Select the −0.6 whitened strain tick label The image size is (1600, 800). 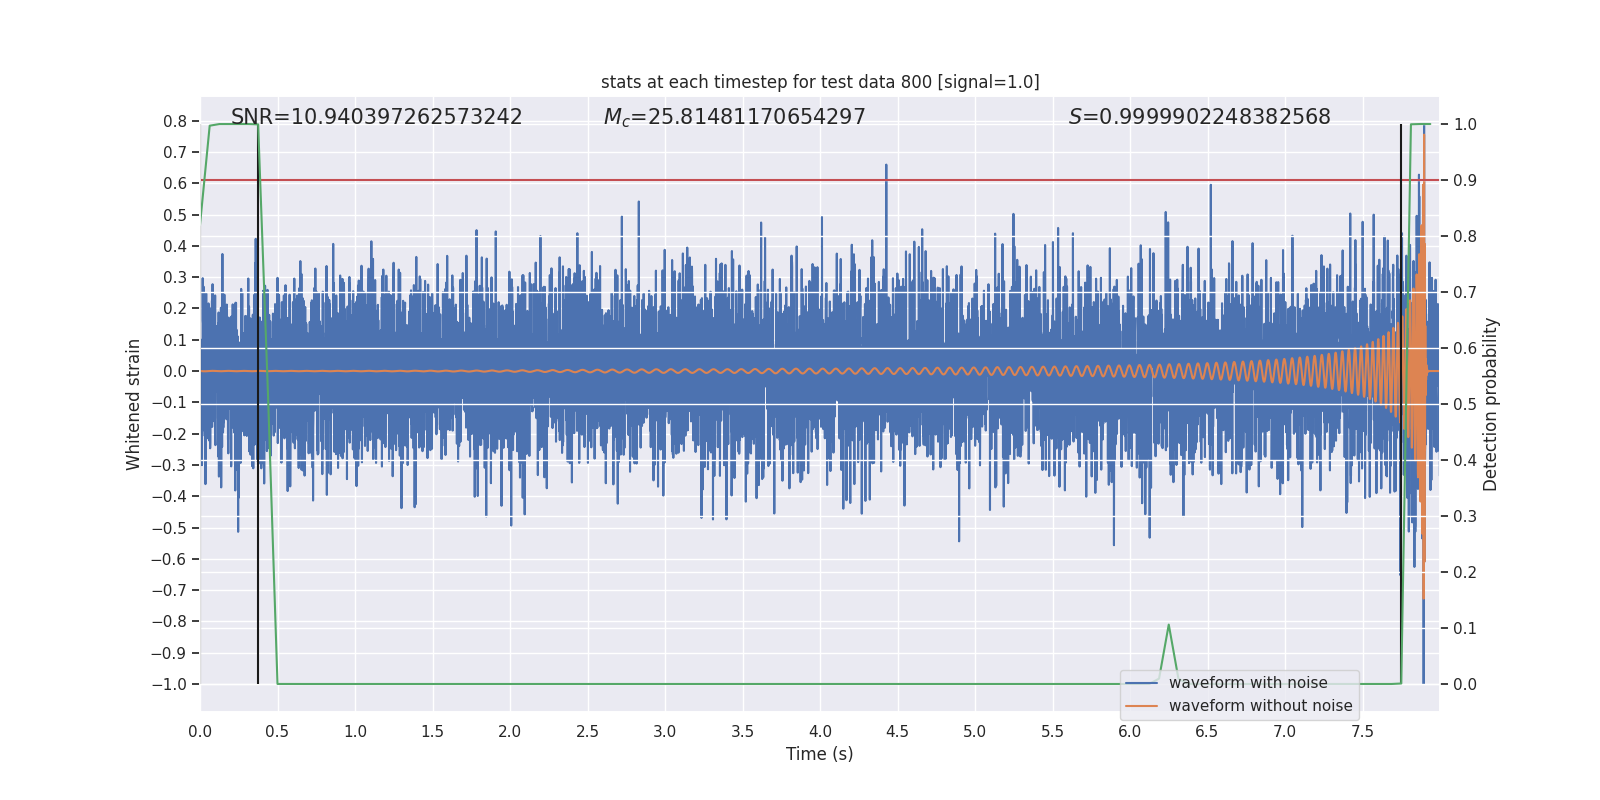(169, 559)
